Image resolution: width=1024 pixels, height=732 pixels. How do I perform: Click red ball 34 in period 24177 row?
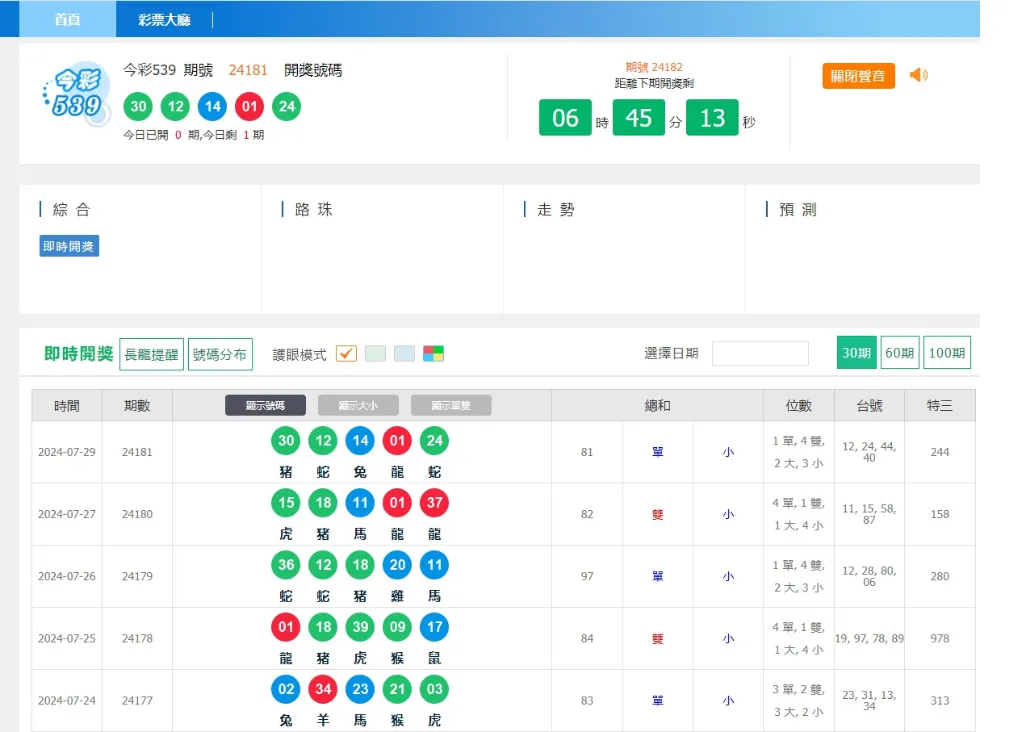point(322,689)
